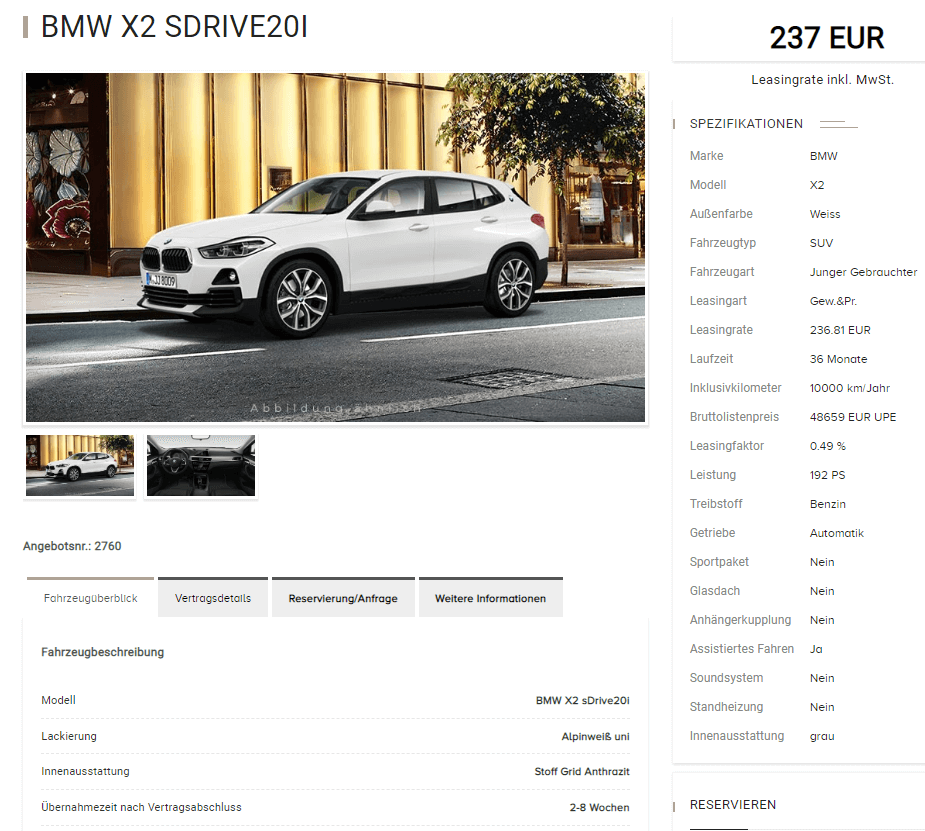
Task: Click the Getriebe value Automatik
Action: [837, 533]
